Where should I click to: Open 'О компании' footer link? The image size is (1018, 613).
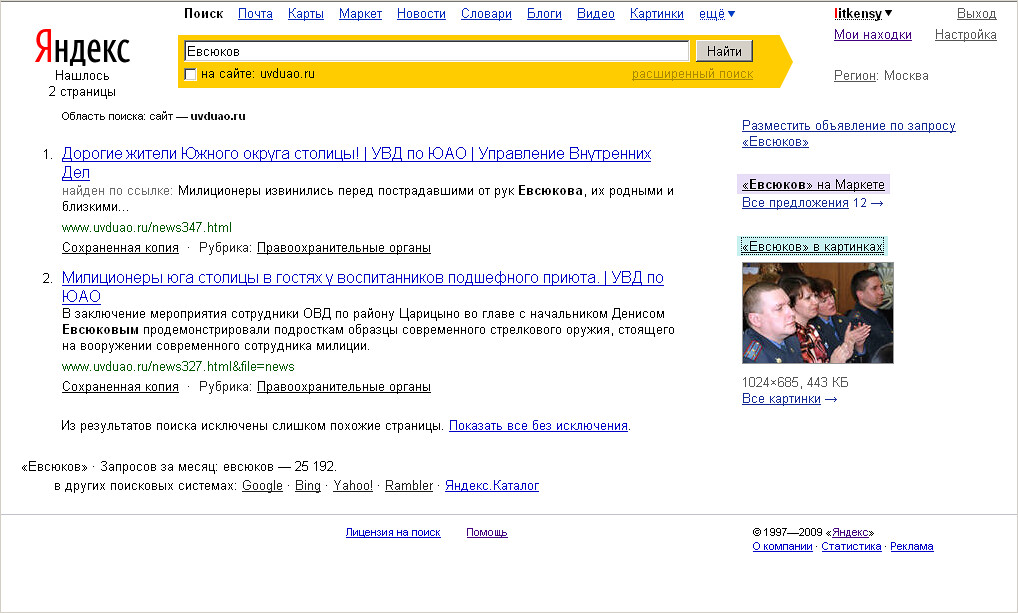[782, 546]
